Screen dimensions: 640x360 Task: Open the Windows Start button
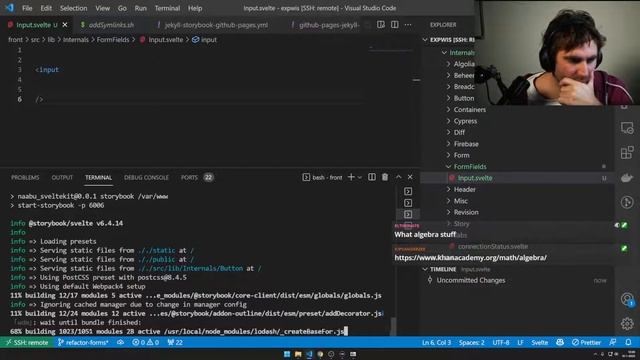287,354
